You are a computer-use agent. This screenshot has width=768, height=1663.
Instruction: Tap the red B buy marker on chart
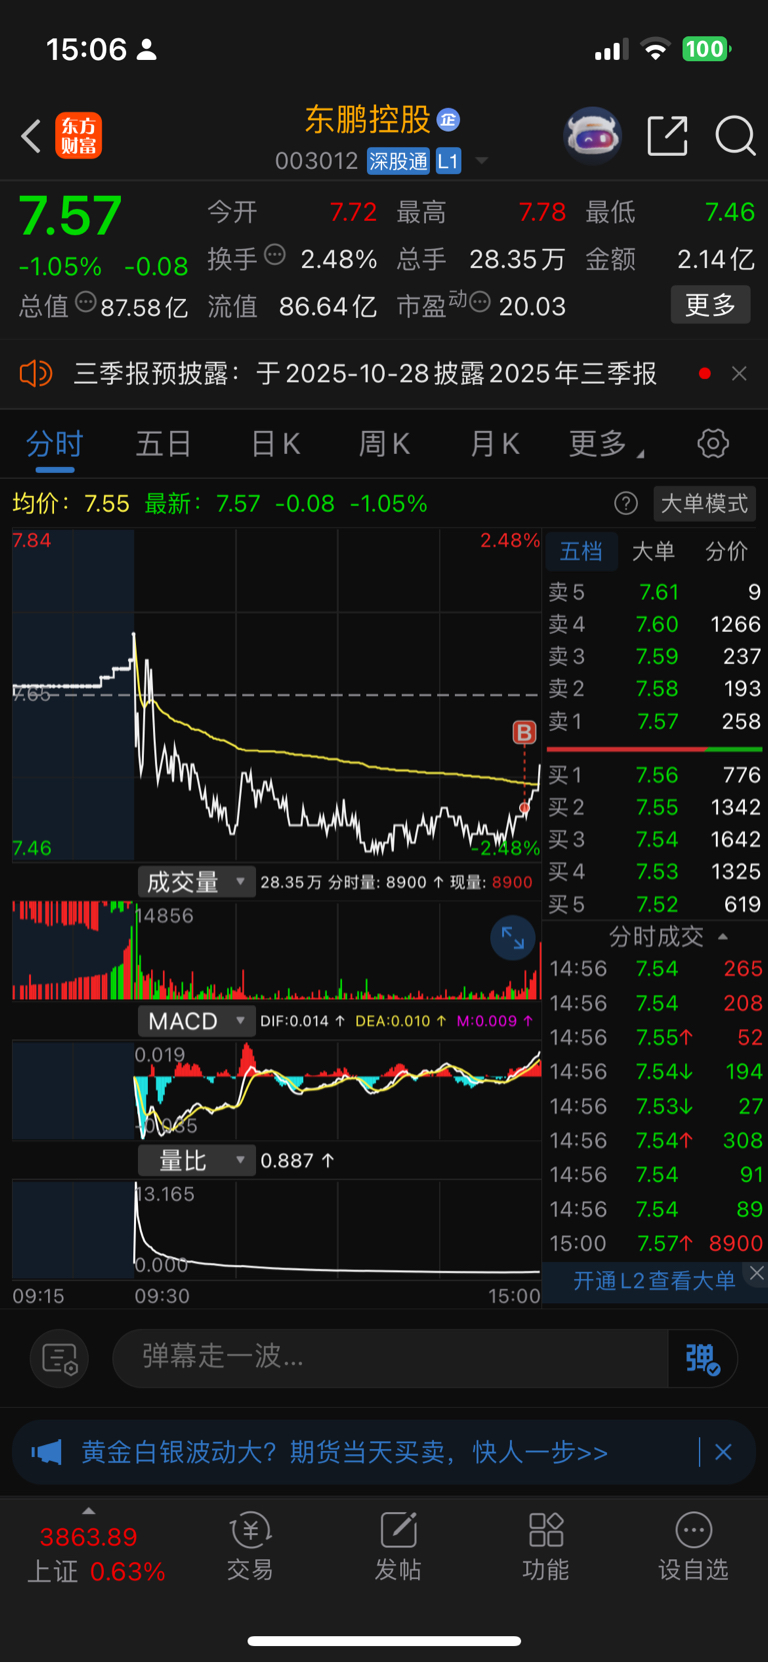coord(524,732)
